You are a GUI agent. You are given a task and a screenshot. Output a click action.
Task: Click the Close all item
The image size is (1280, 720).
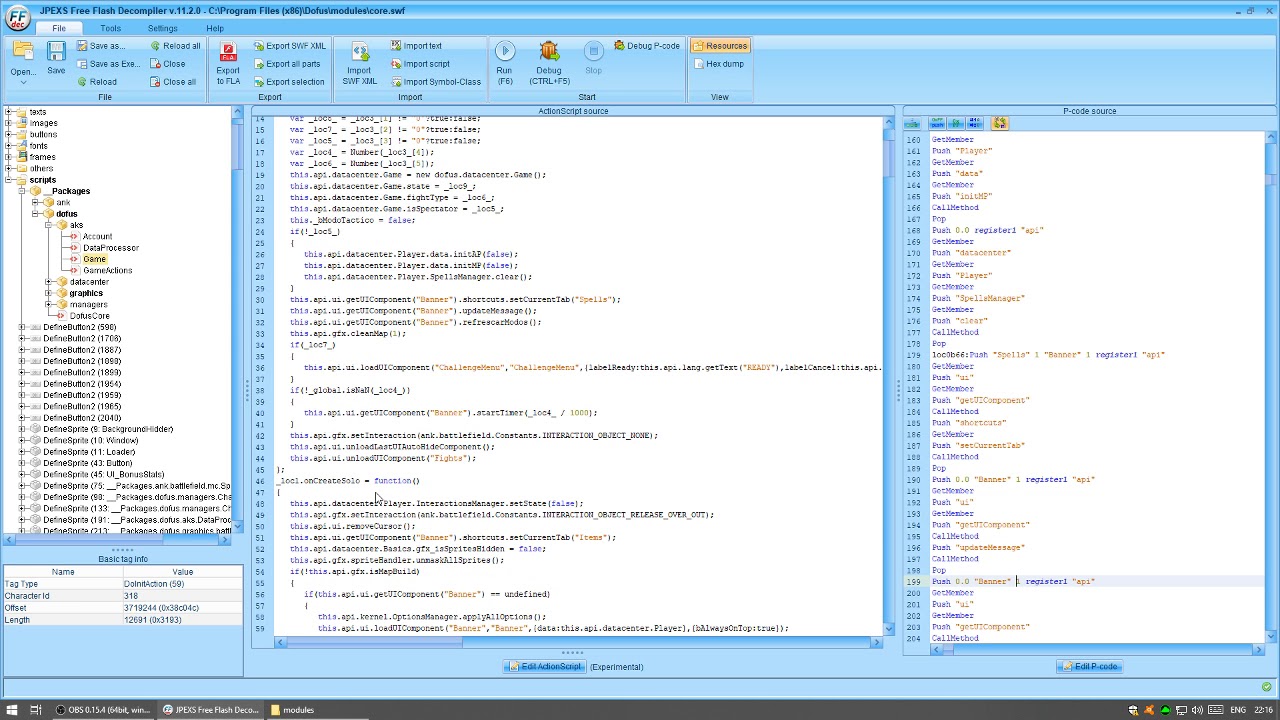(x=172, y=82)
